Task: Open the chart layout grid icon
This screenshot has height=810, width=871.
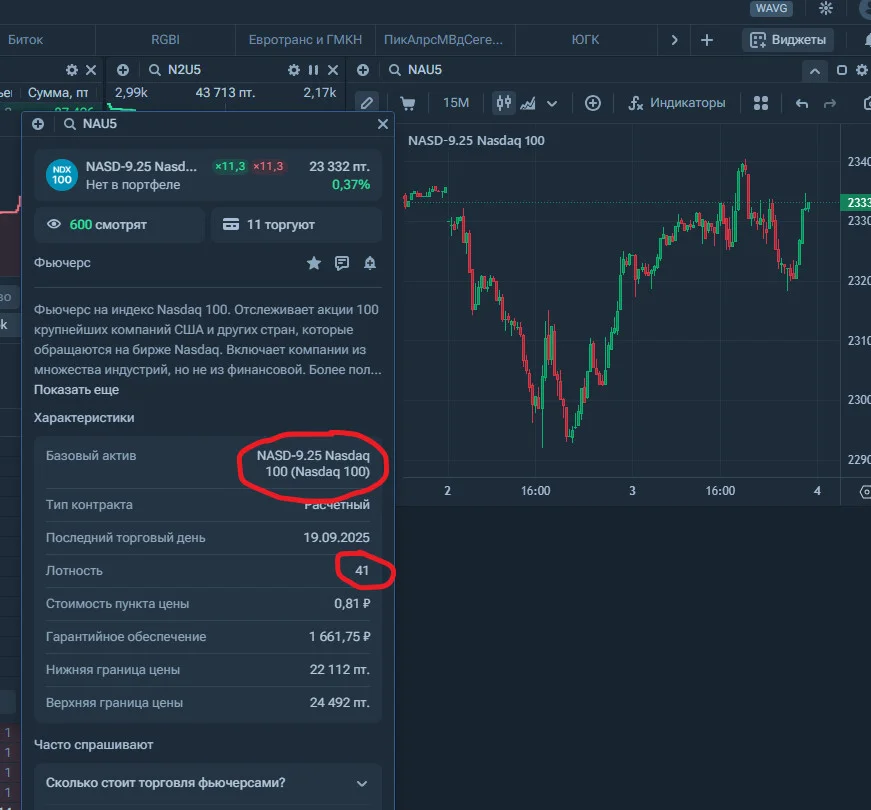Action: point(760,103)
